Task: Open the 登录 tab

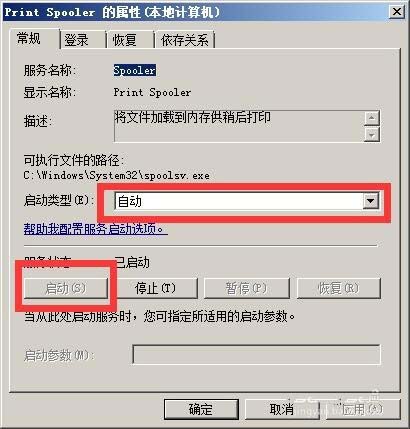Action: point(76,40)
